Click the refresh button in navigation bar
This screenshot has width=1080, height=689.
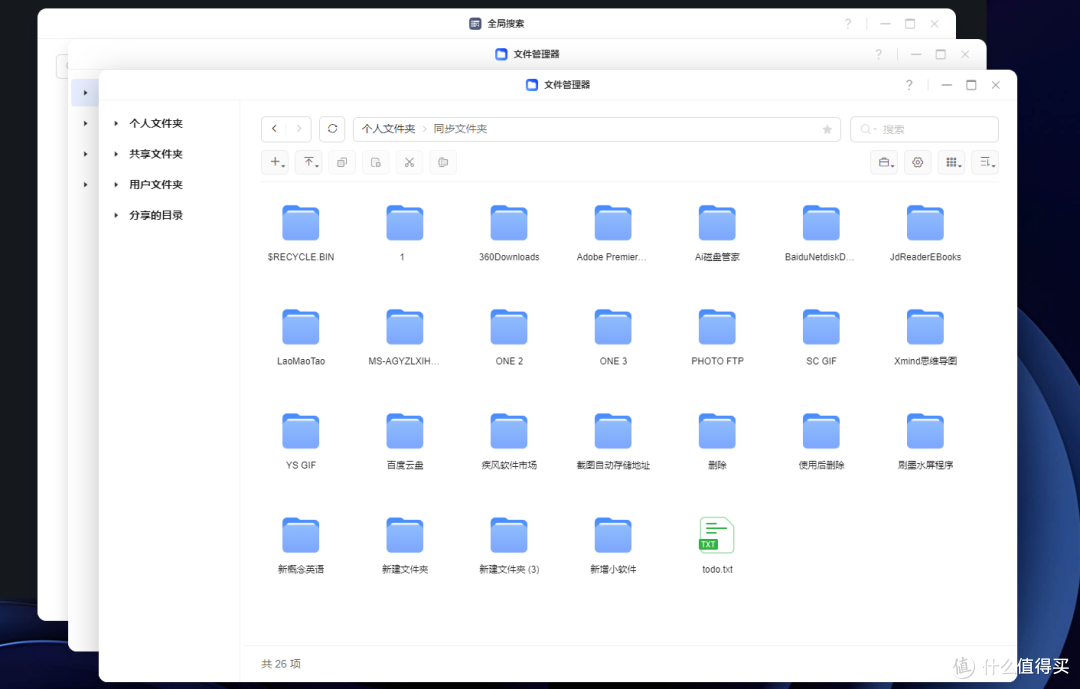point(332,129)
